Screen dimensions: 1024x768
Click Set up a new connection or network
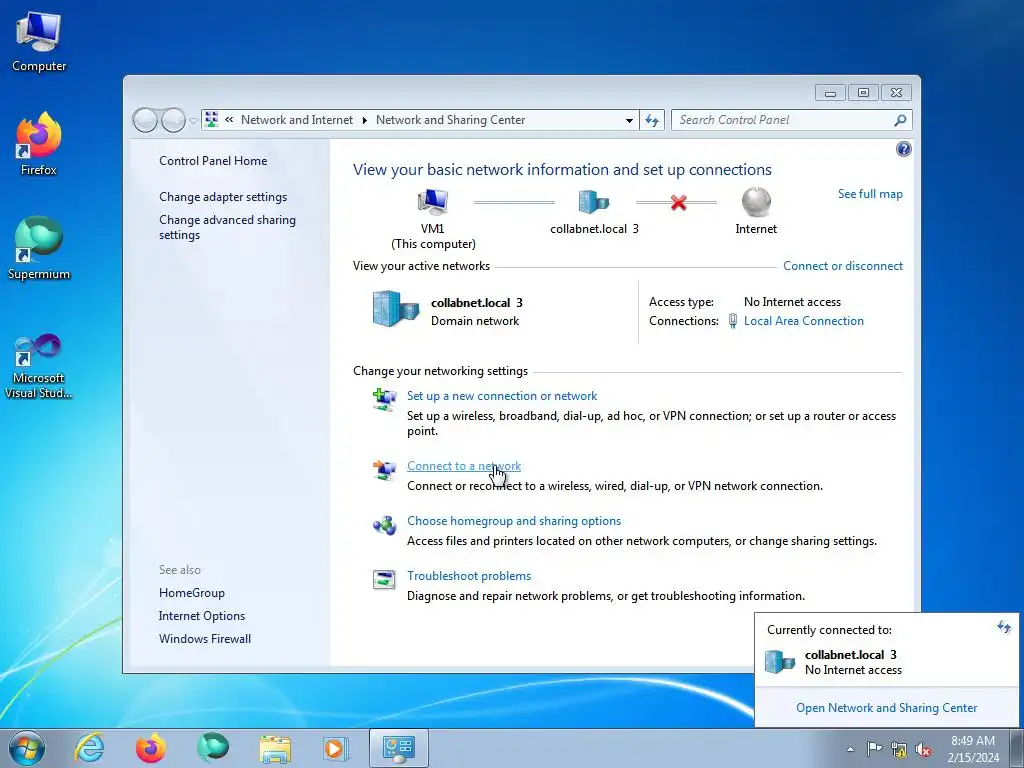(502, 396)
